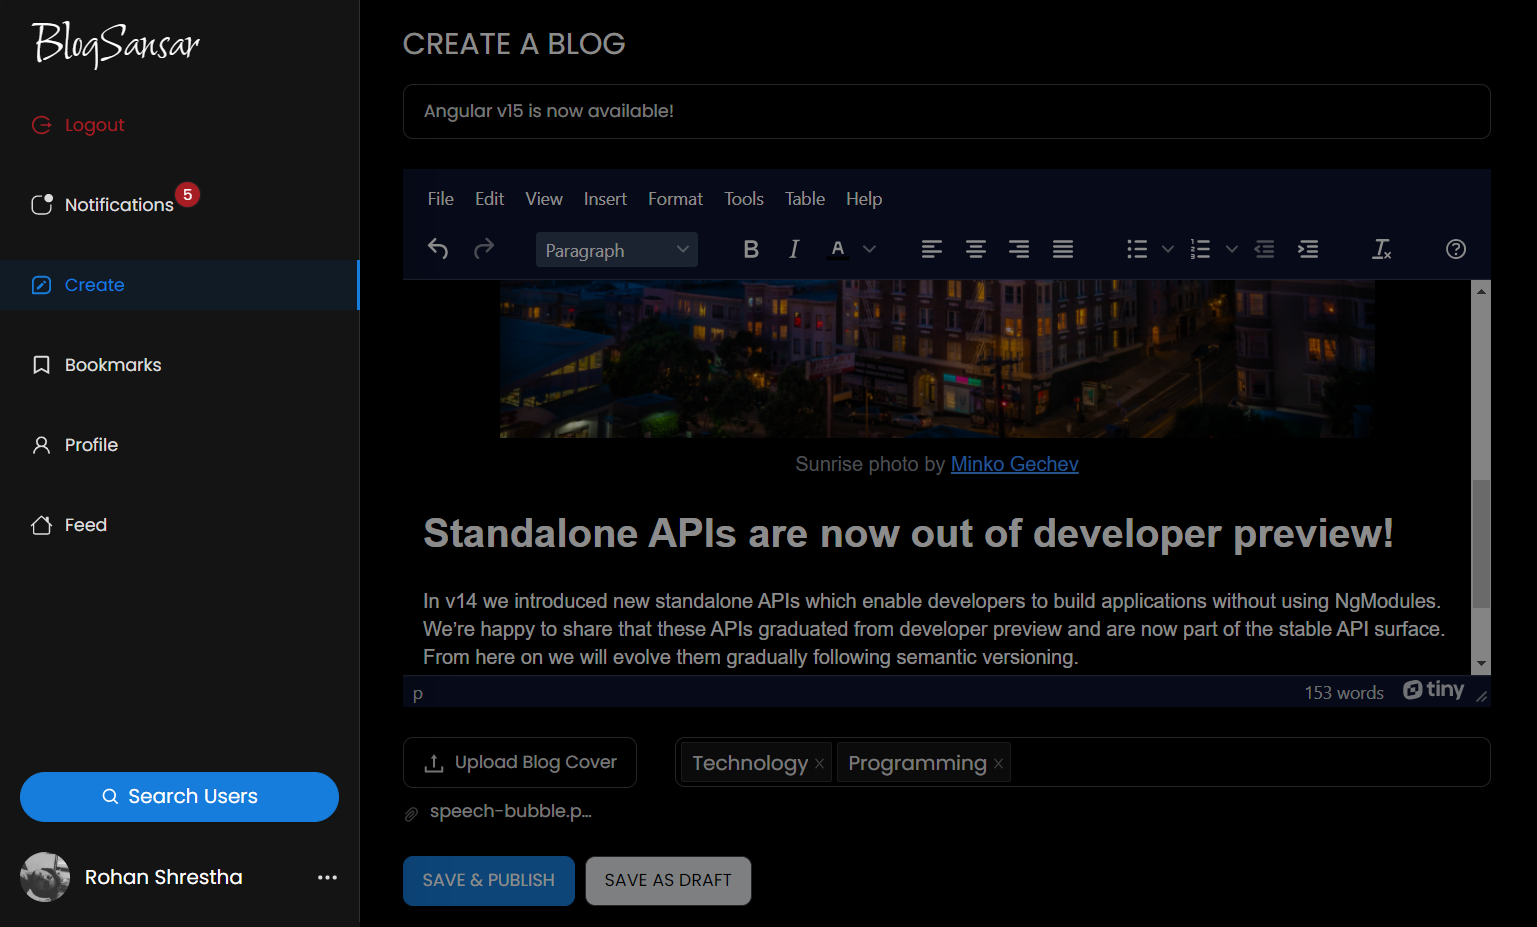
Task: Align text left
Action: point(932,249)
